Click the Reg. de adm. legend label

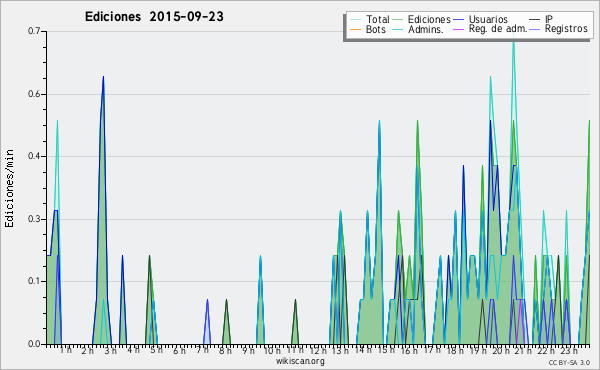tap(498, 29)
